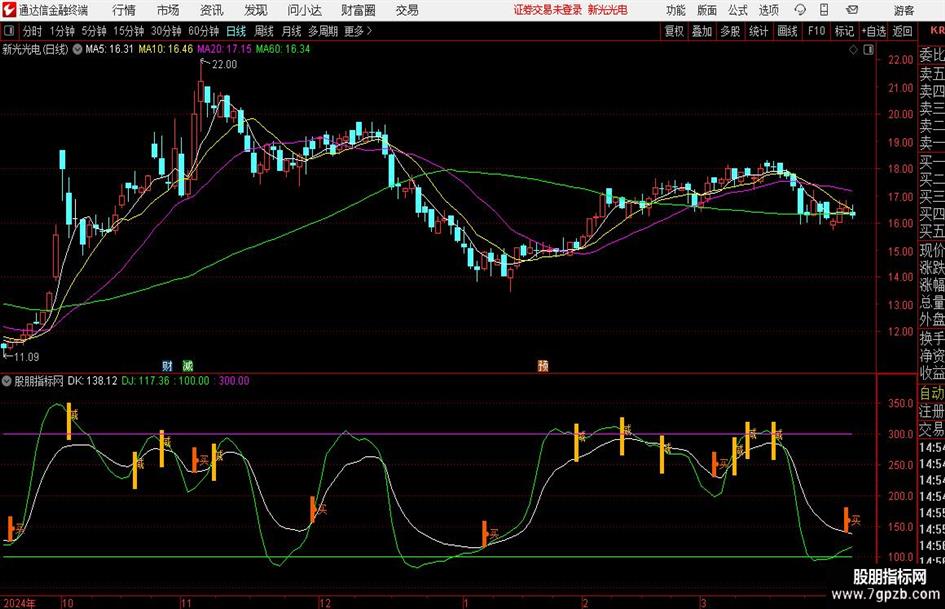The width and height of the screenshot is (945, 609).
Task: Open the 股朋指标网 indicator dropdown arrow
Action: [7, 381]
